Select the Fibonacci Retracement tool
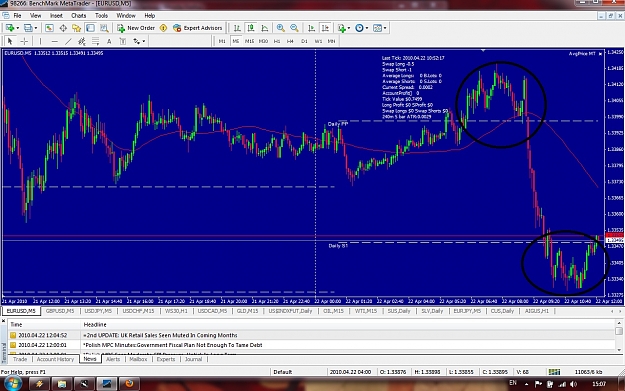Viewport: 625px width, 391px height. point(96,41)
